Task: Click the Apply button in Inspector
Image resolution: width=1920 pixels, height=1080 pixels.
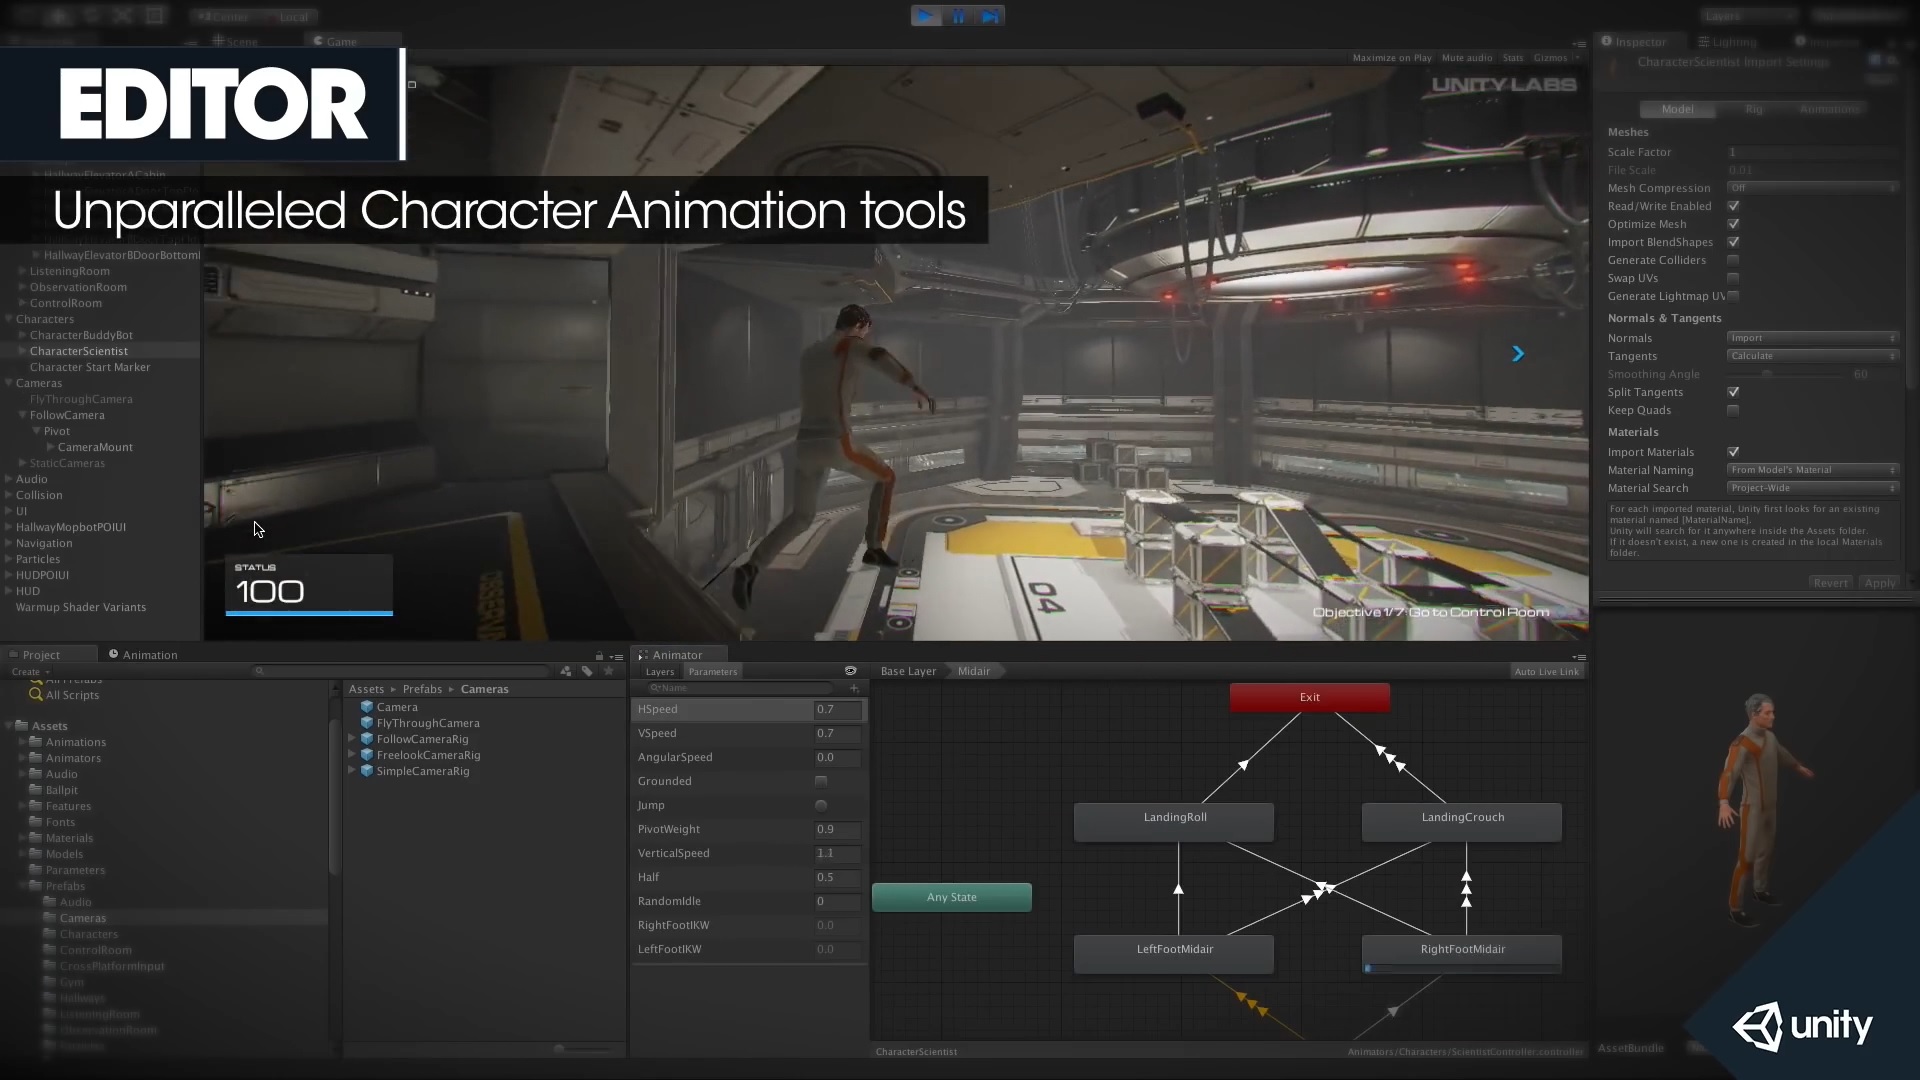Action: click(x=1880, y=583)
